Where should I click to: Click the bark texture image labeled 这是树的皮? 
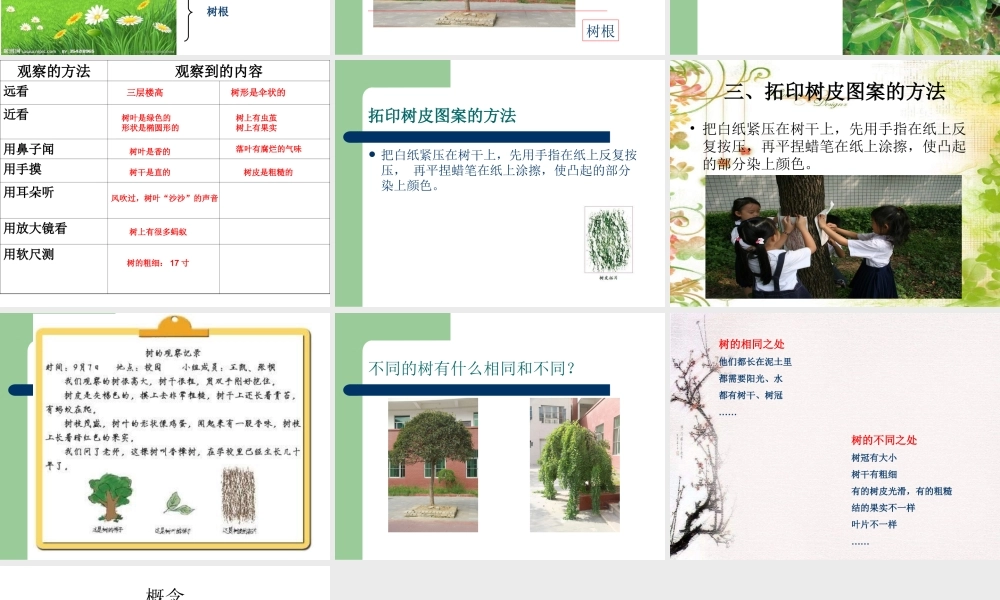tap(240, 497)
